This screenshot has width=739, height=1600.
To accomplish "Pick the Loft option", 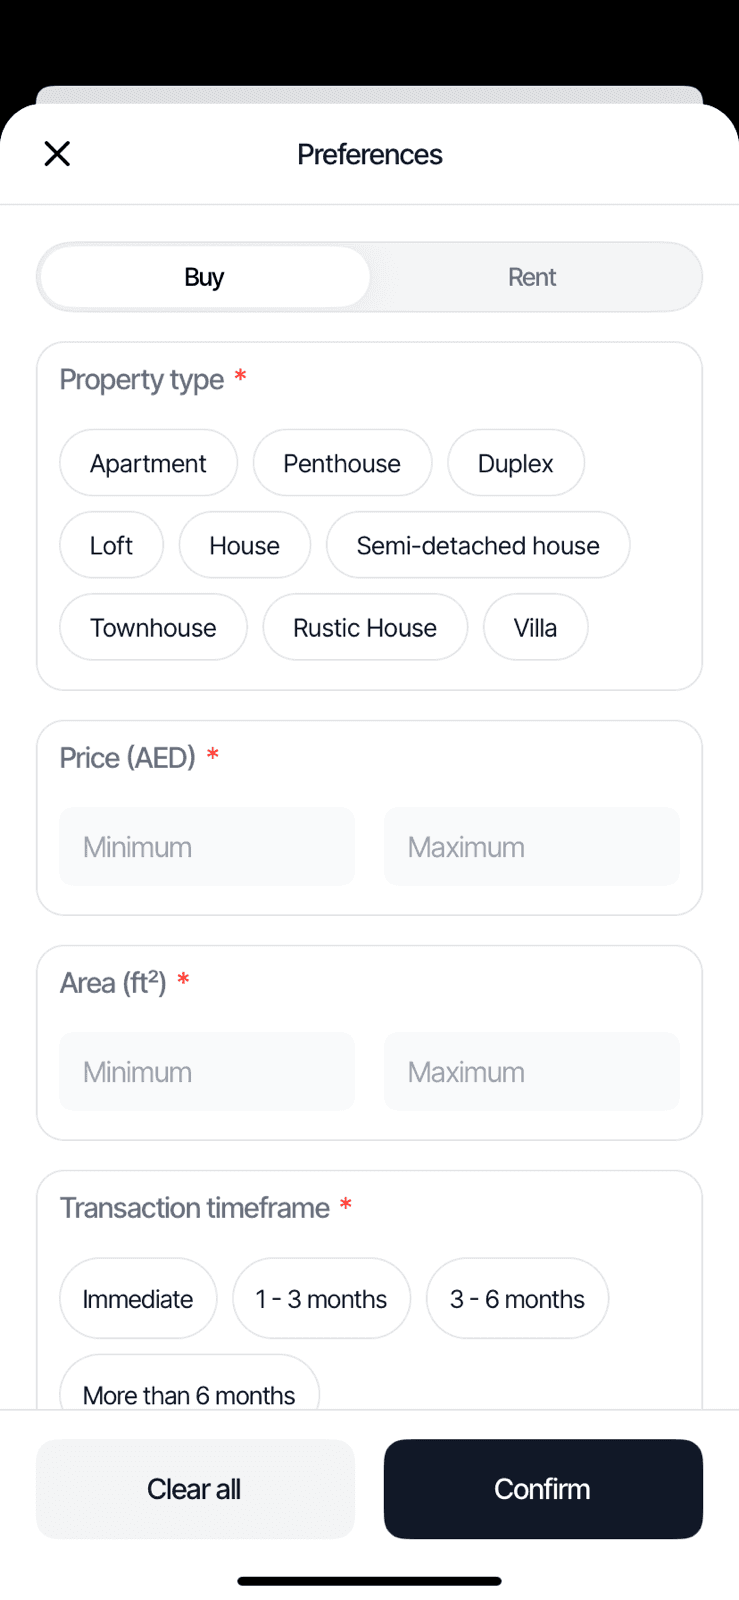I will point(111,545).
